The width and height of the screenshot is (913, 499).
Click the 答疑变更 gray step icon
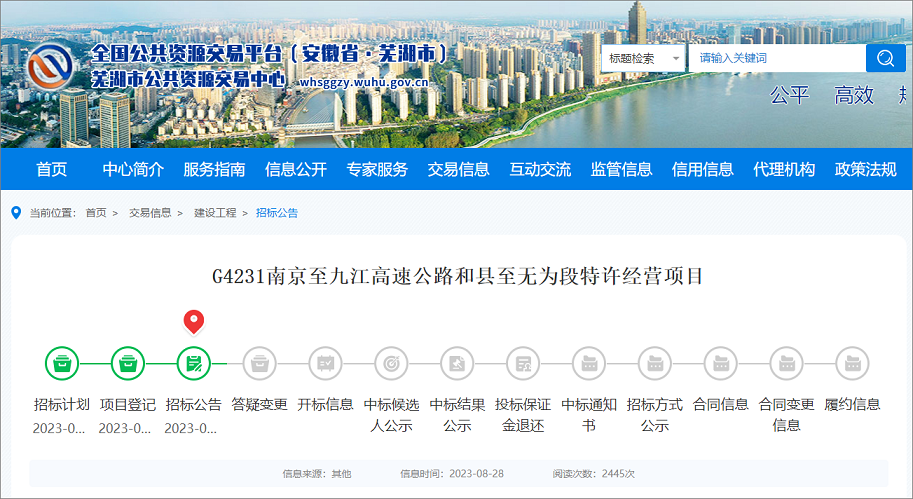click(x=260, y=363)
